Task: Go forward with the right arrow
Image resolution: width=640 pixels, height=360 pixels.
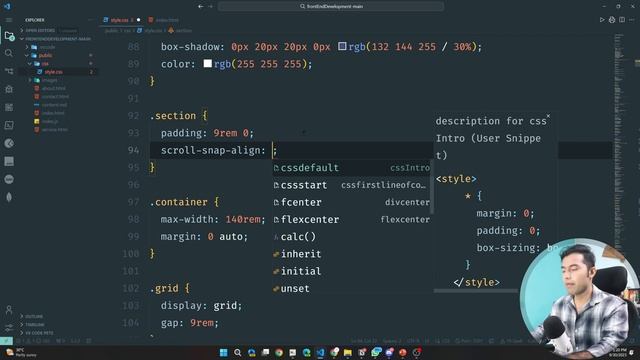Action: (x=211, y=6)
